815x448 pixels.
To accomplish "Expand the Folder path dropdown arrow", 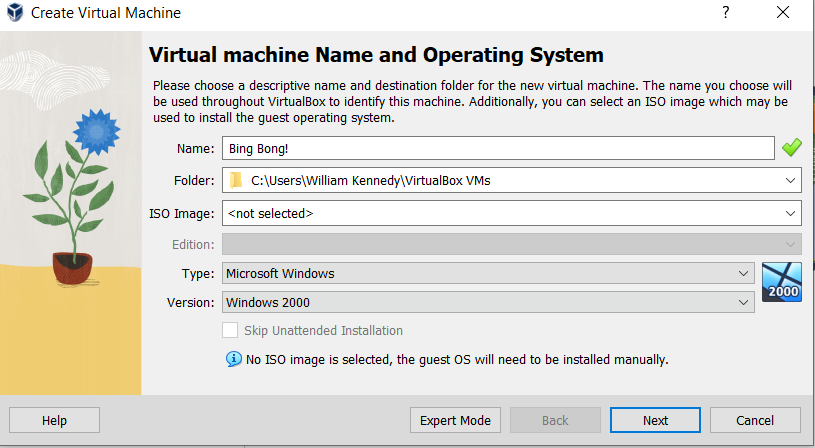I will (x=791, y=181).
